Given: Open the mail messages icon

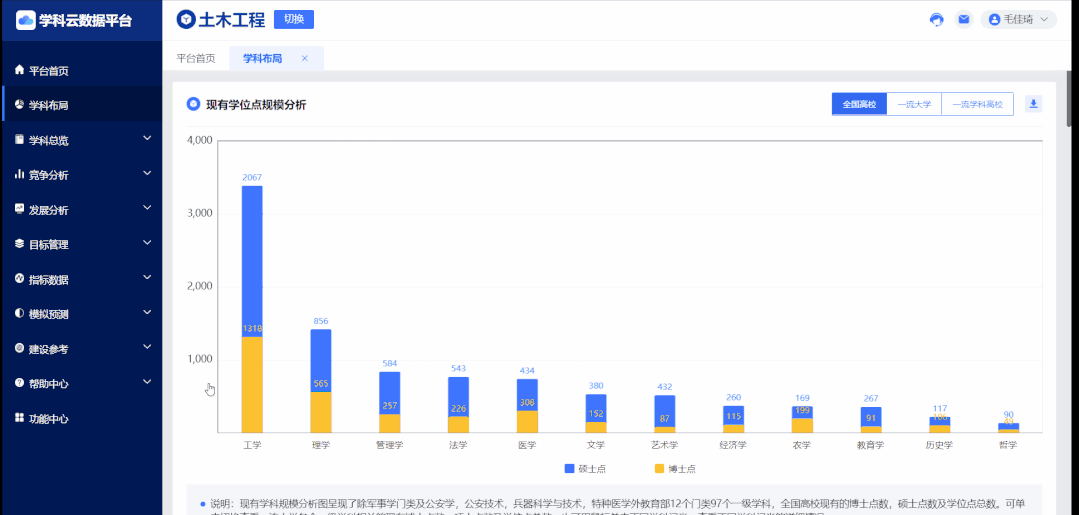Looking at the screenshot, I should click(963, 19).
